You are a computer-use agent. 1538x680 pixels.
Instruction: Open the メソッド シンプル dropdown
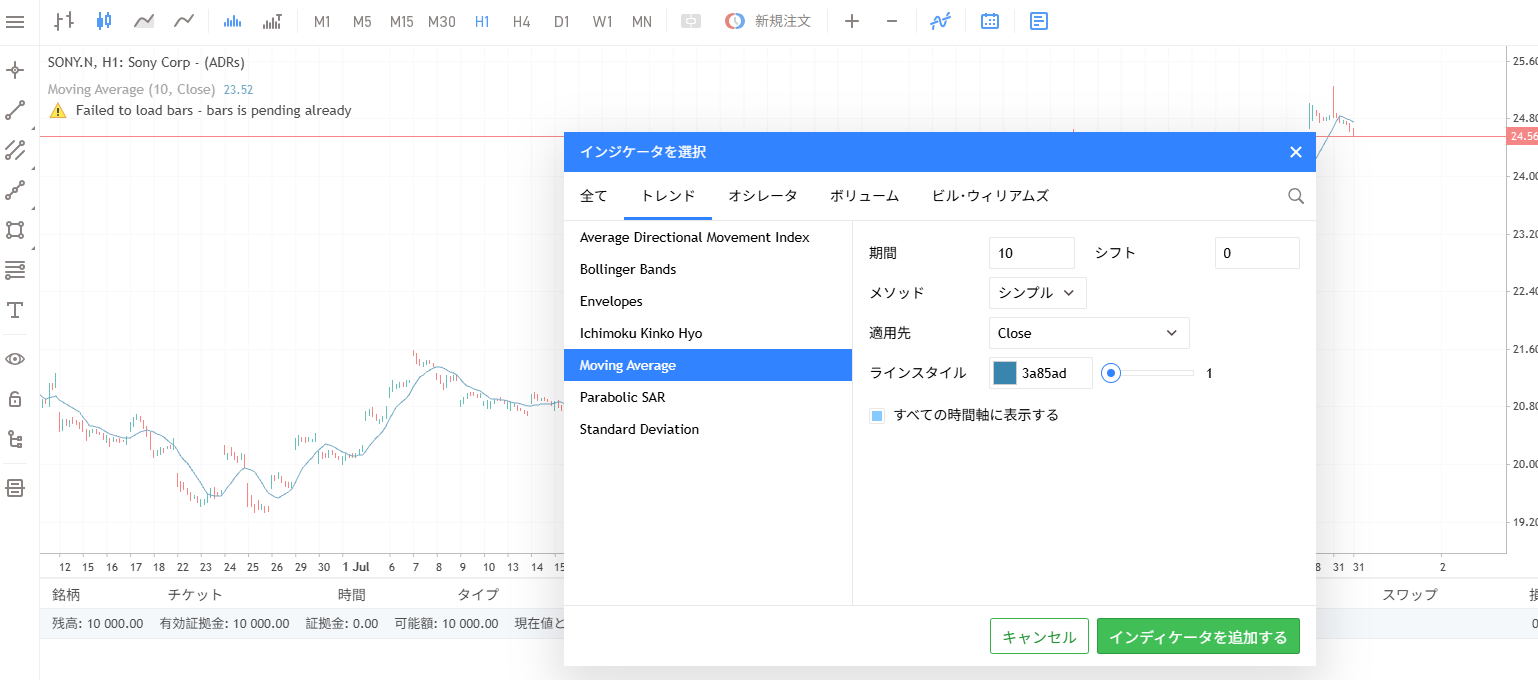1037,293
